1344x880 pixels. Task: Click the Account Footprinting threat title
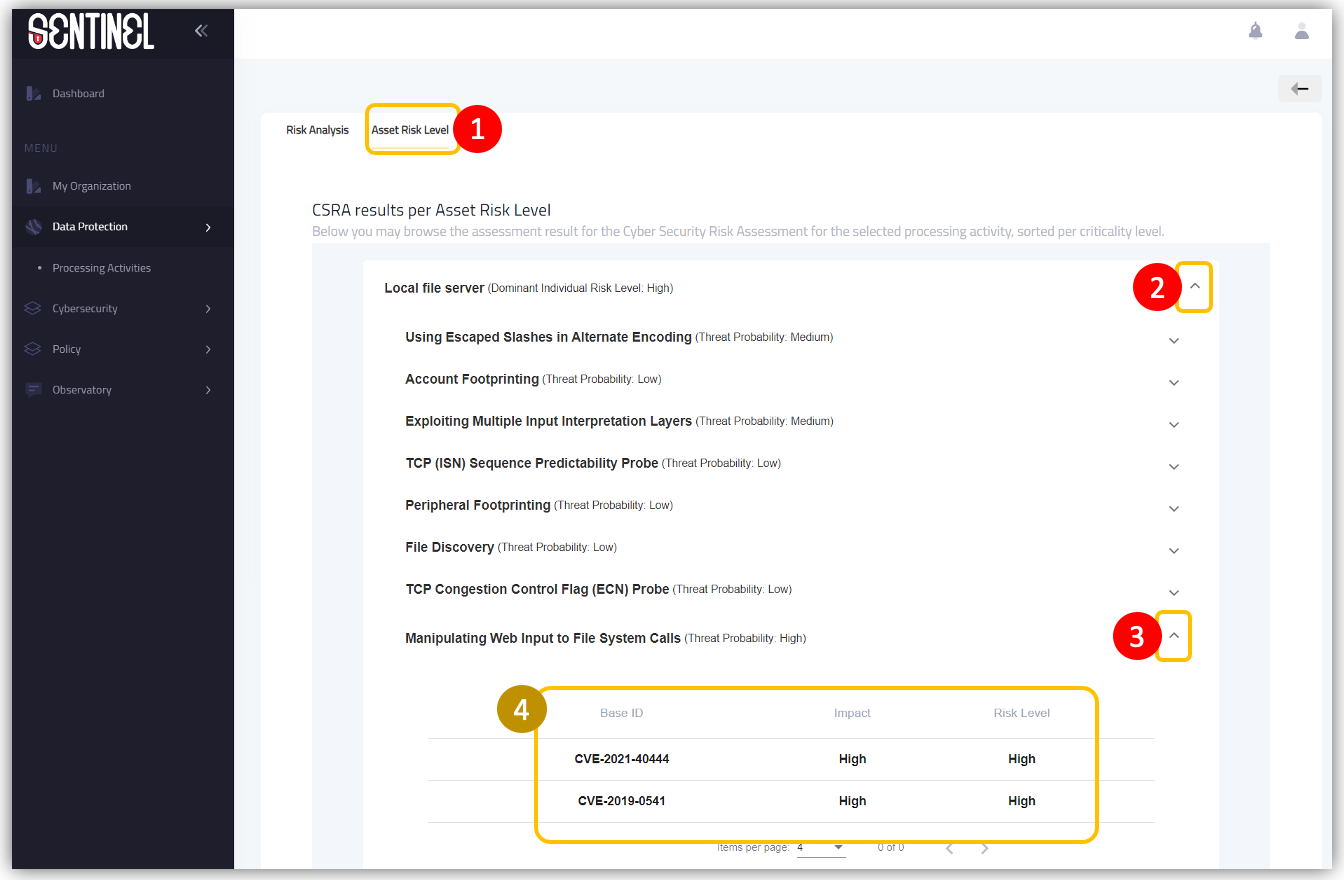pos(472,379)
